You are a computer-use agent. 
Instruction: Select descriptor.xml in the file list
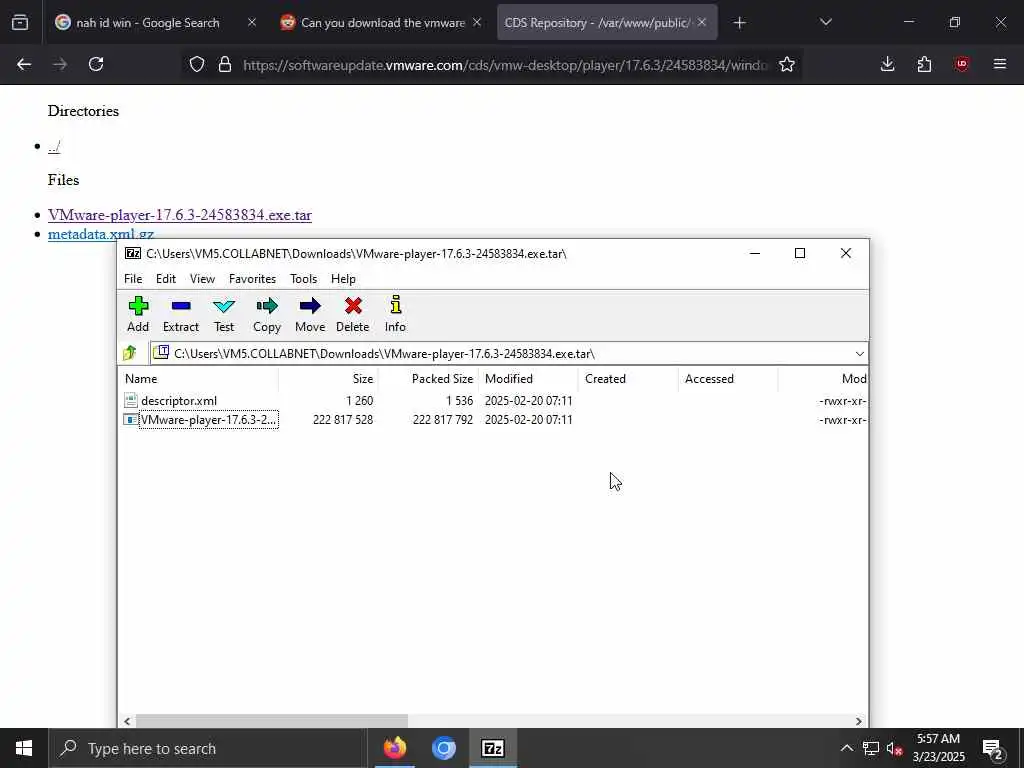[x=179, y=401]
